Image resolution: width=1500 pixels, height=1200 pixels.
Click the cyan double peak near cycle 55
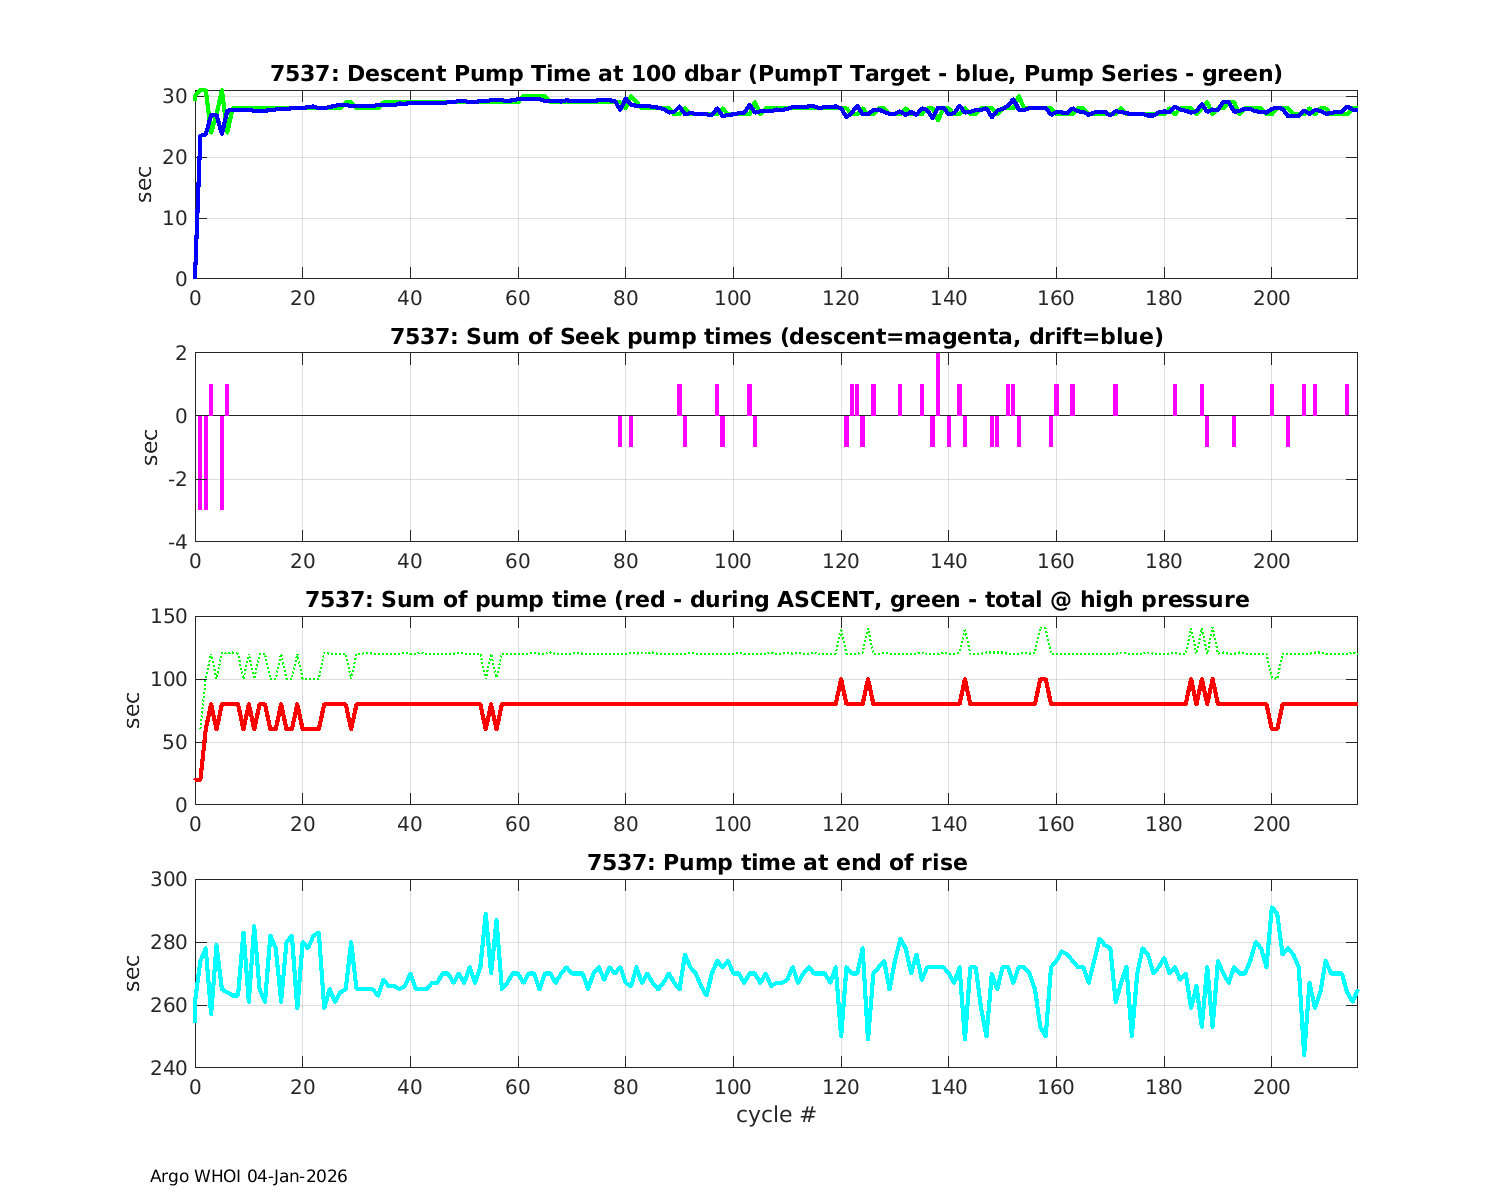(486, 915)
